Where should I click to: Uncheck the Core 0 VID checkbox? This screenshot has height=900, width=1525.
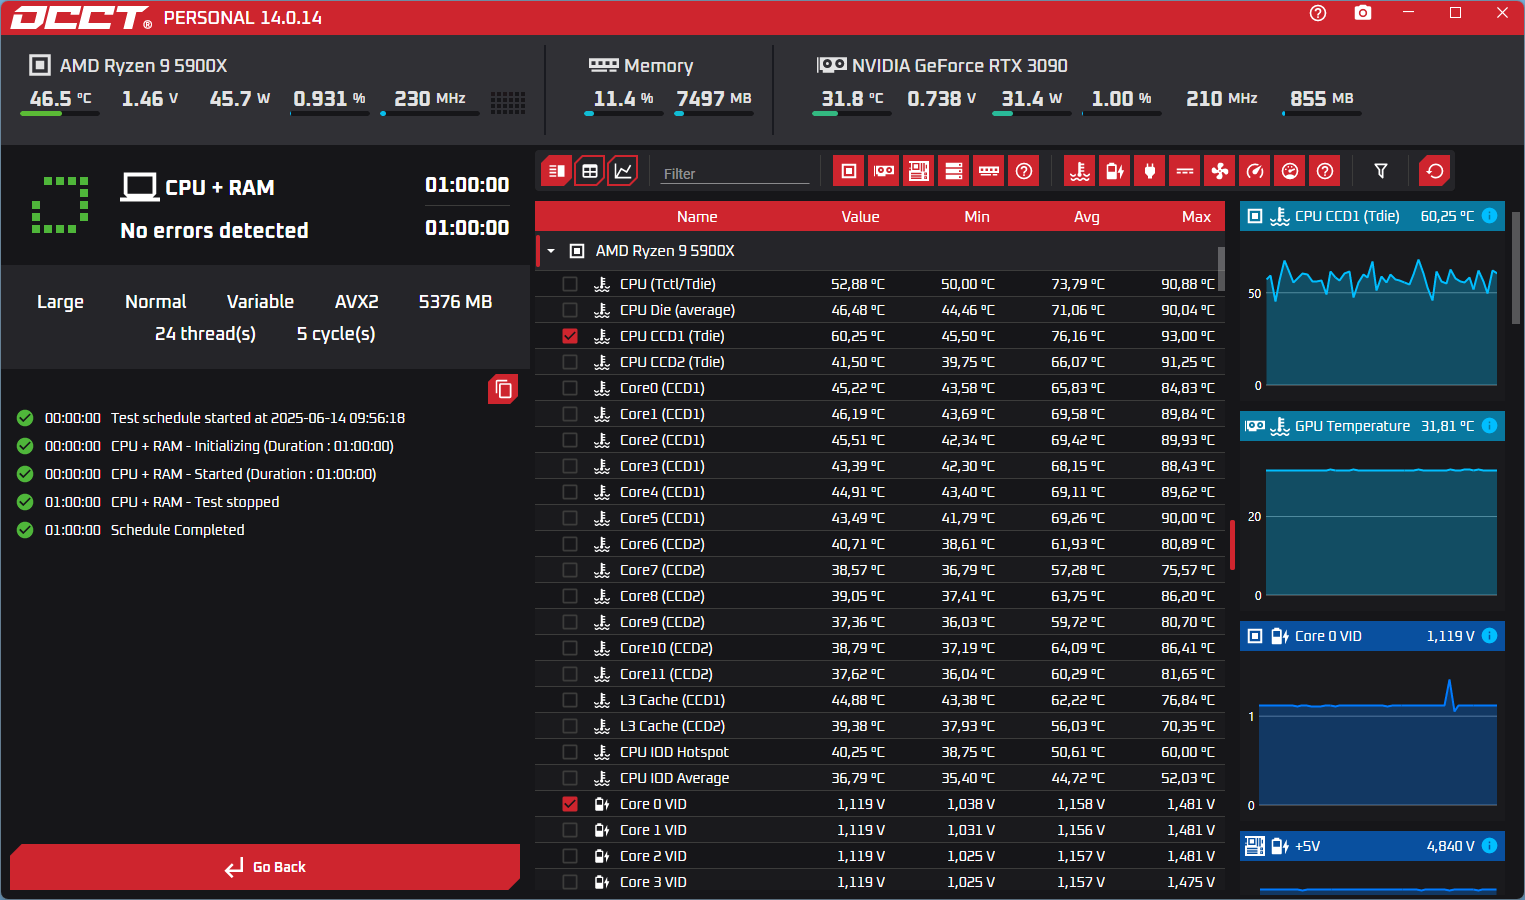570,804
